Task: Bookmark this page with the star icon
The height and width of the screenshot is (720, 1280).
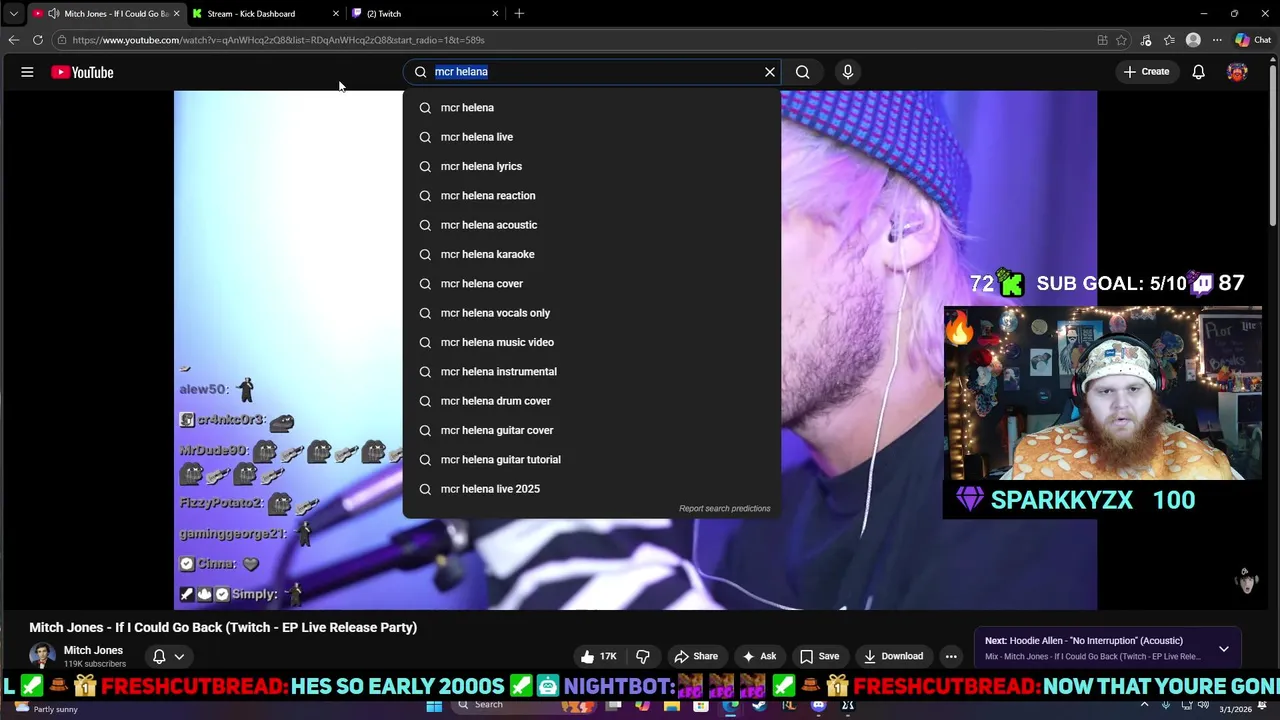Action: 1121,40
